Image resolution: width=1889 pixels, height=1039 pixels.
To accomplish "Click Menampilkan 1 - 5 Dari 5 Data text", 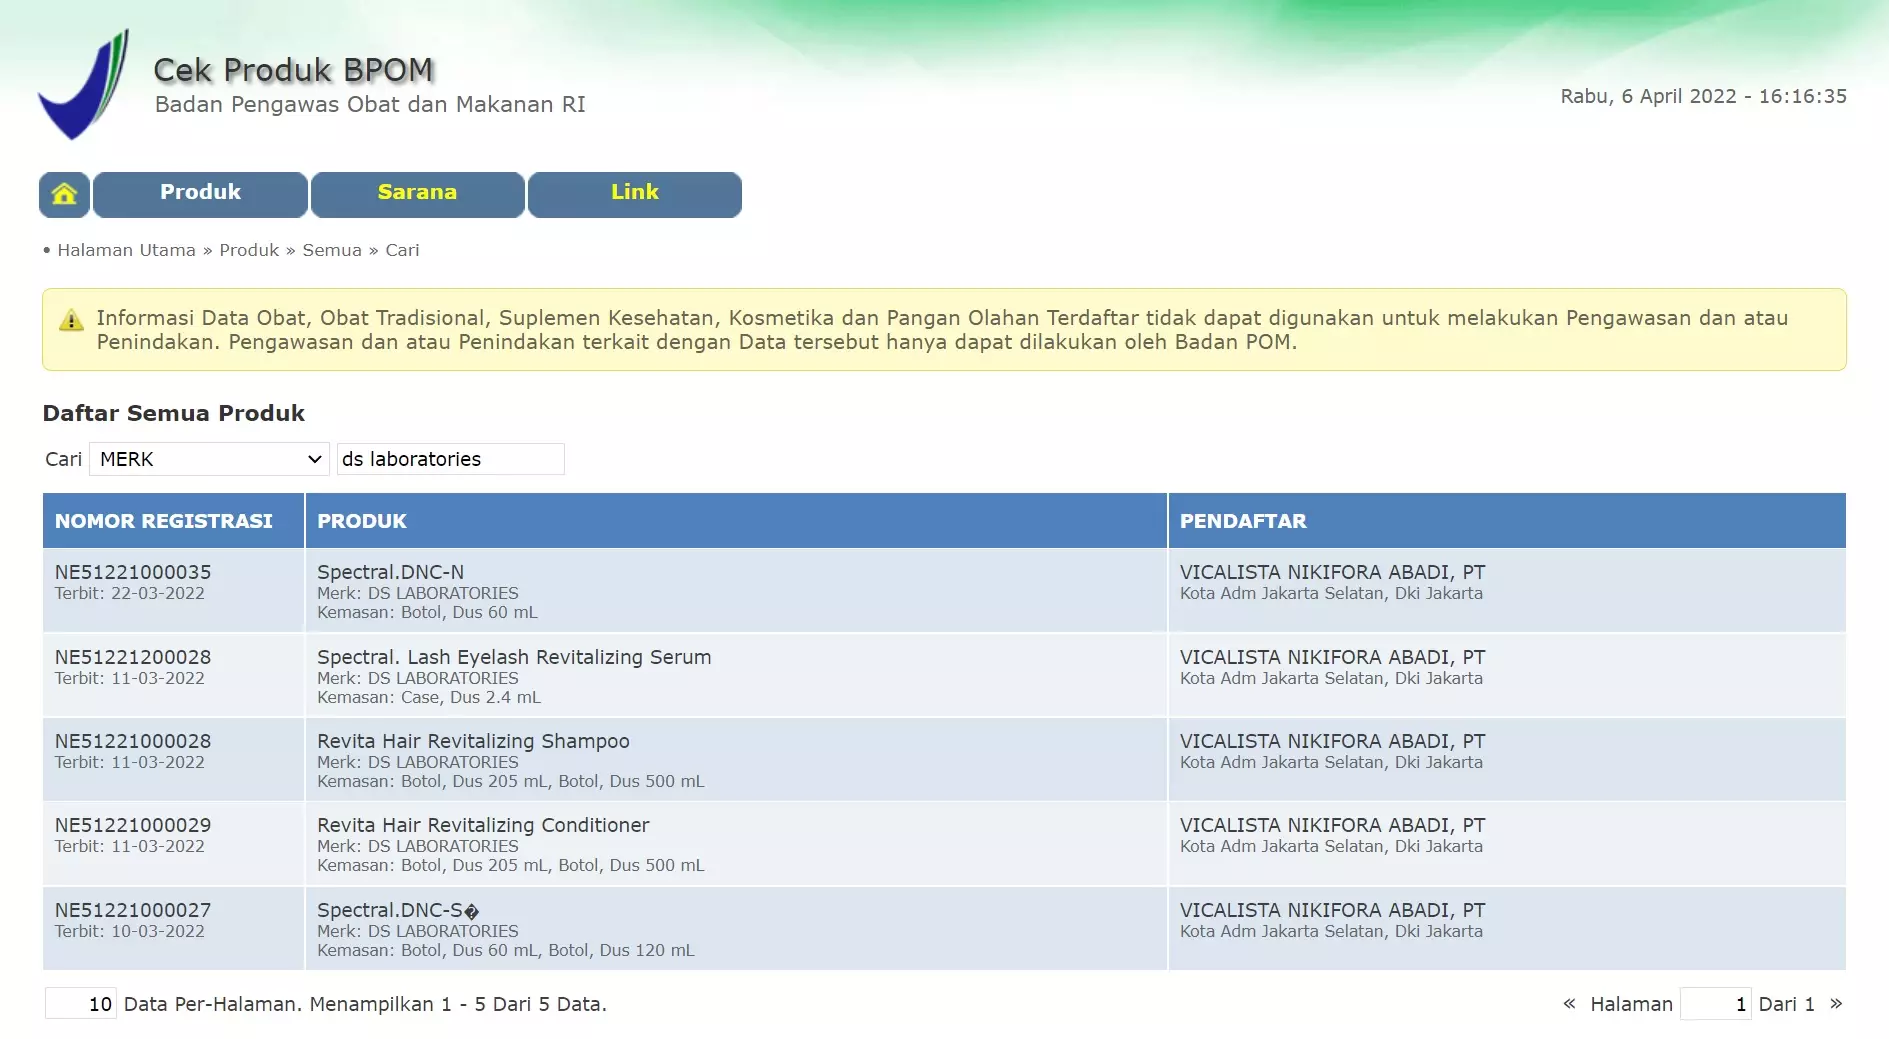I will (x=458, y=1004).
